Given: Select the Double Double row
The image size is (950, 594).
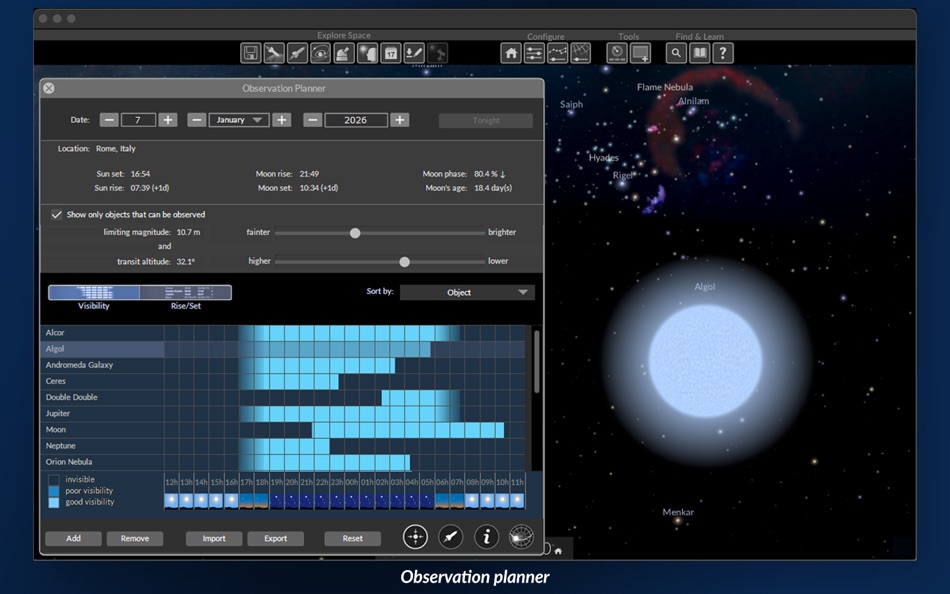Looking at the screenshot, I should [x=283, y=398].
